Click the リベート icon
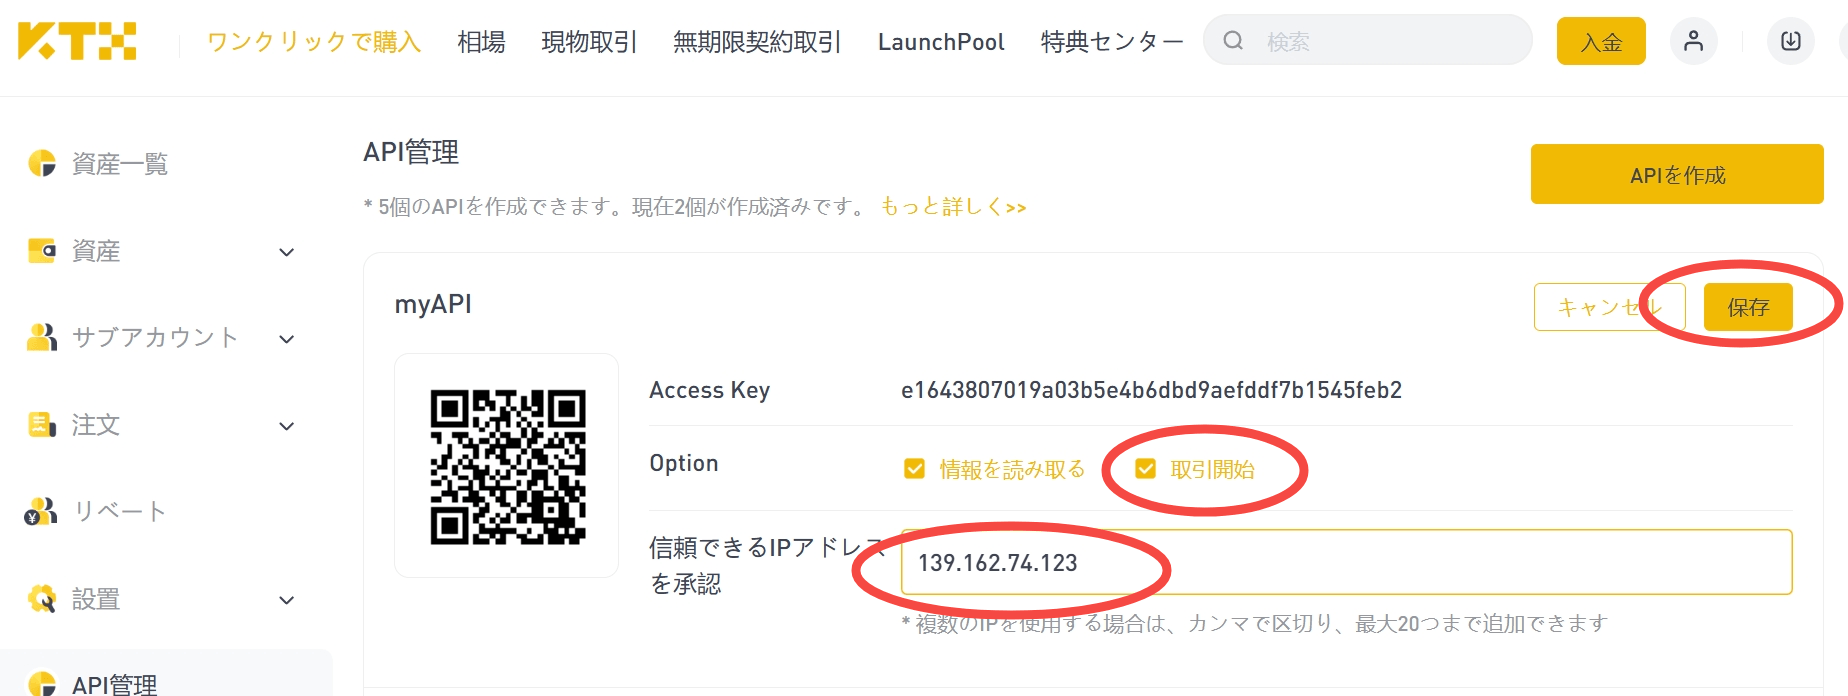This screenshot has width=1848, height=696. click(41, 511)
